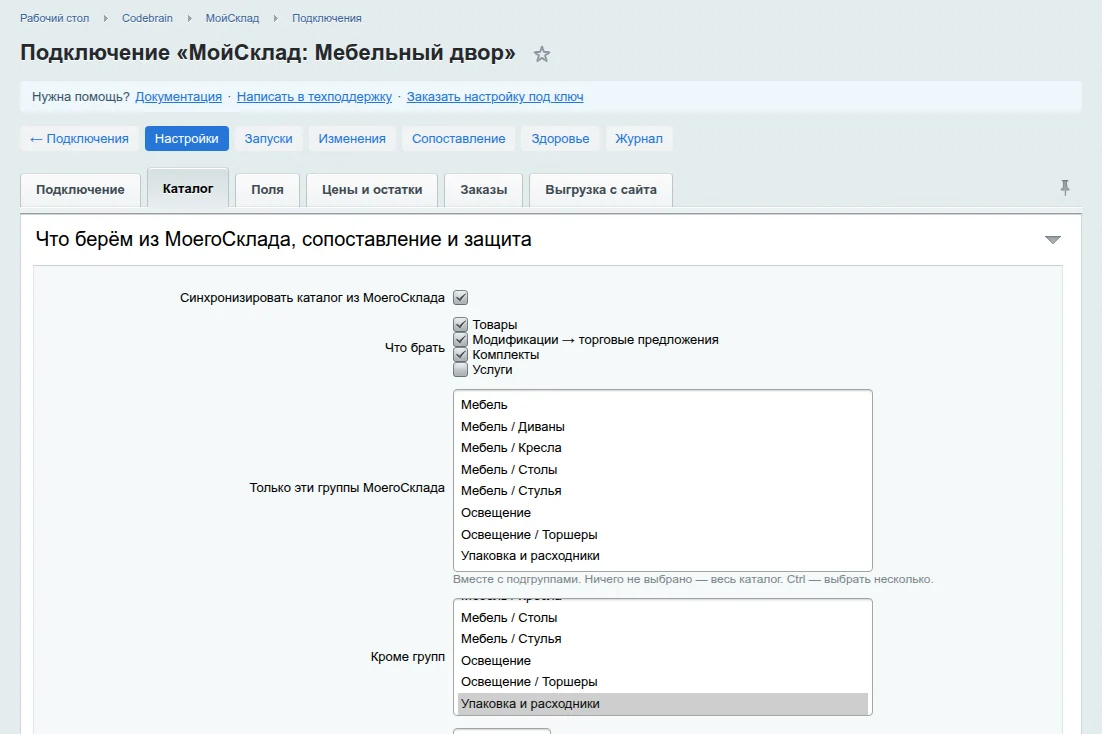
Task: Click «Написать в техподдержку» link
Action: coord(314,97)
